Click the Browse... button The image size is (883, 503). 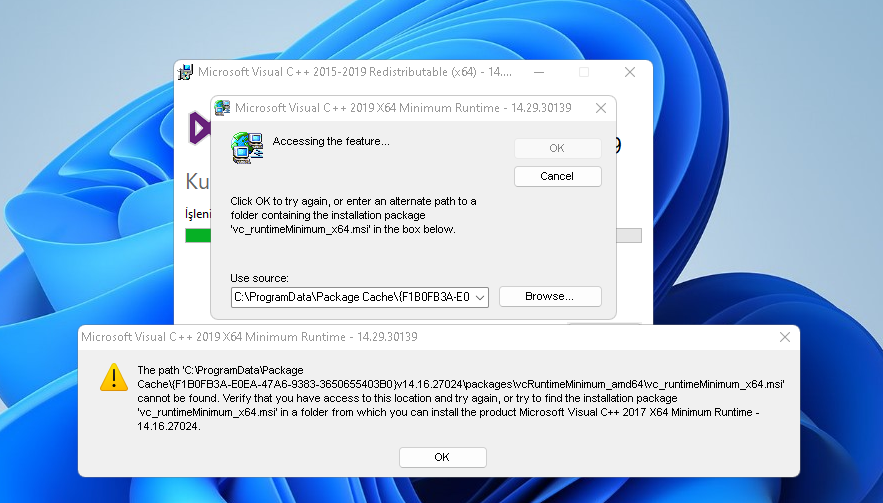(x=550, y=296)
